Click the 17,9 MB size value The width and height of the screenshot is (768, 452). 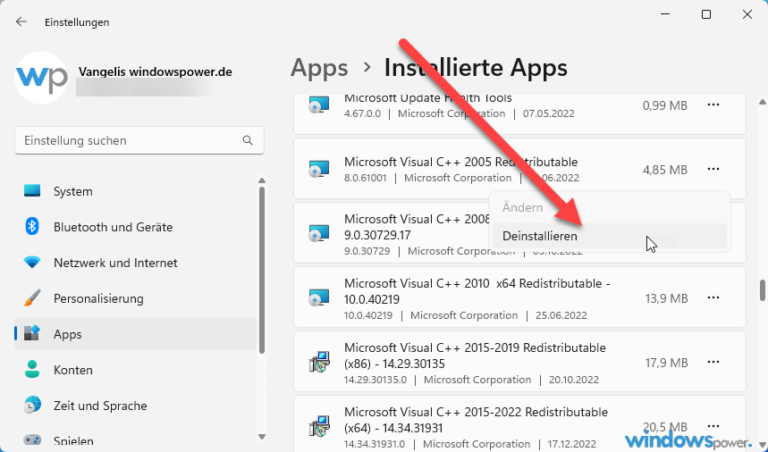(x=666, y=362)
